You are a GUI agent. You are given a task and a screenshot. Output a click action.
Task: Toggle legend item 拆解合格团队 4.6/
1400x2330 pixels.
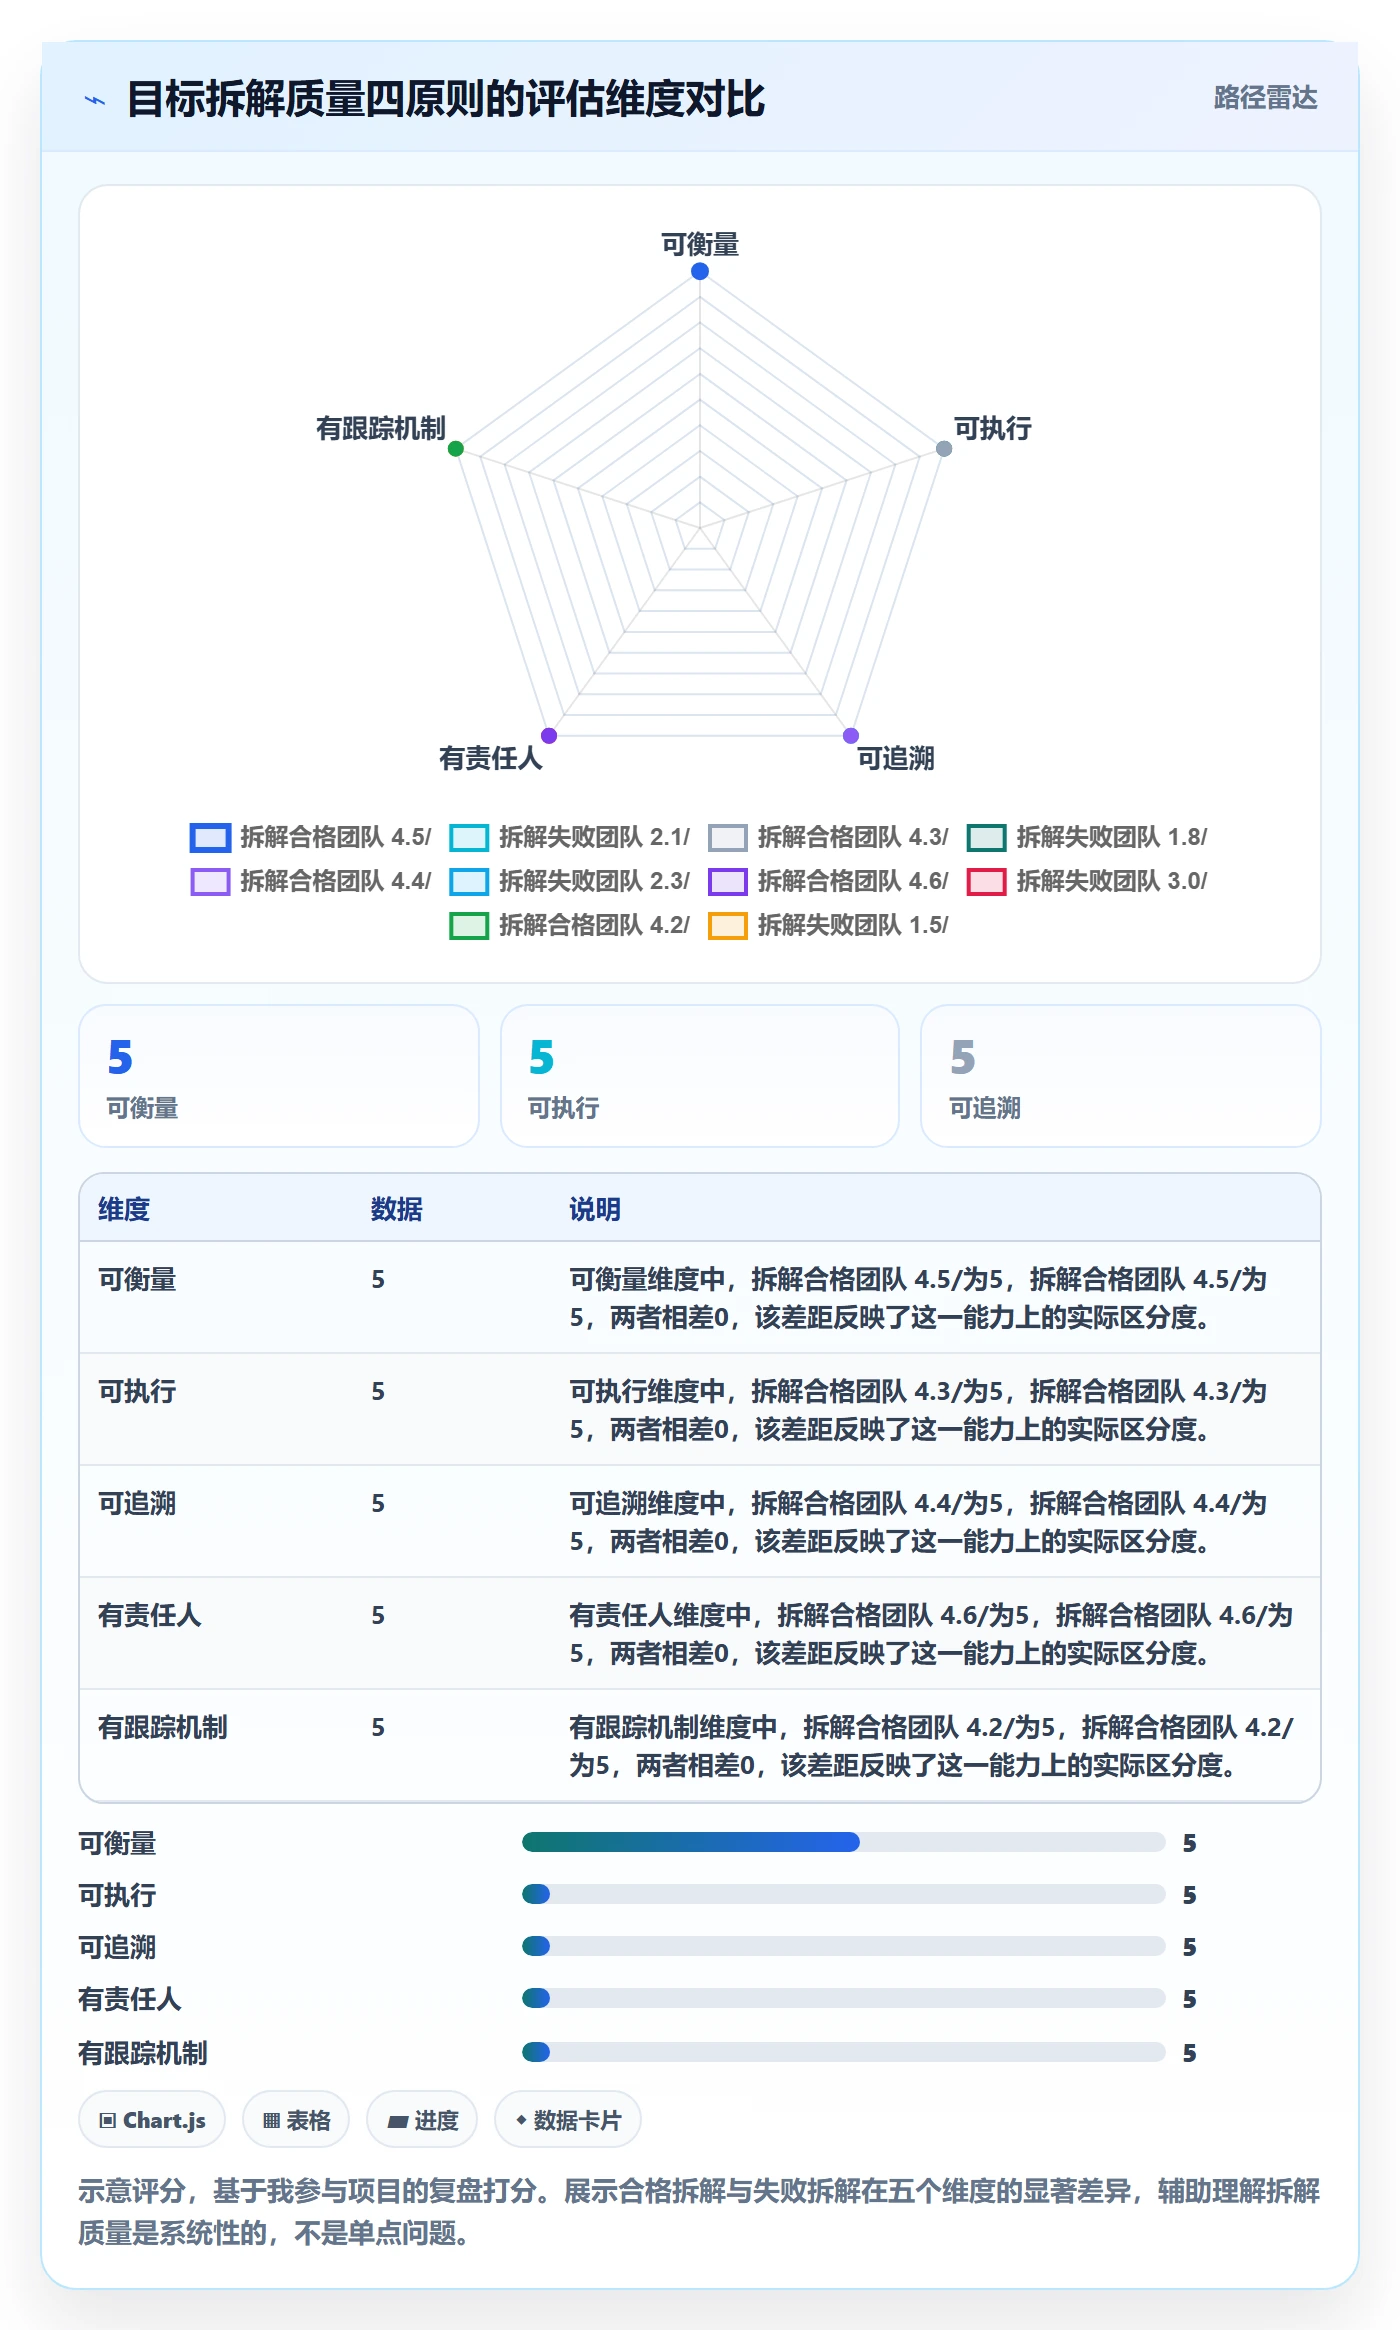pos(828,881)
